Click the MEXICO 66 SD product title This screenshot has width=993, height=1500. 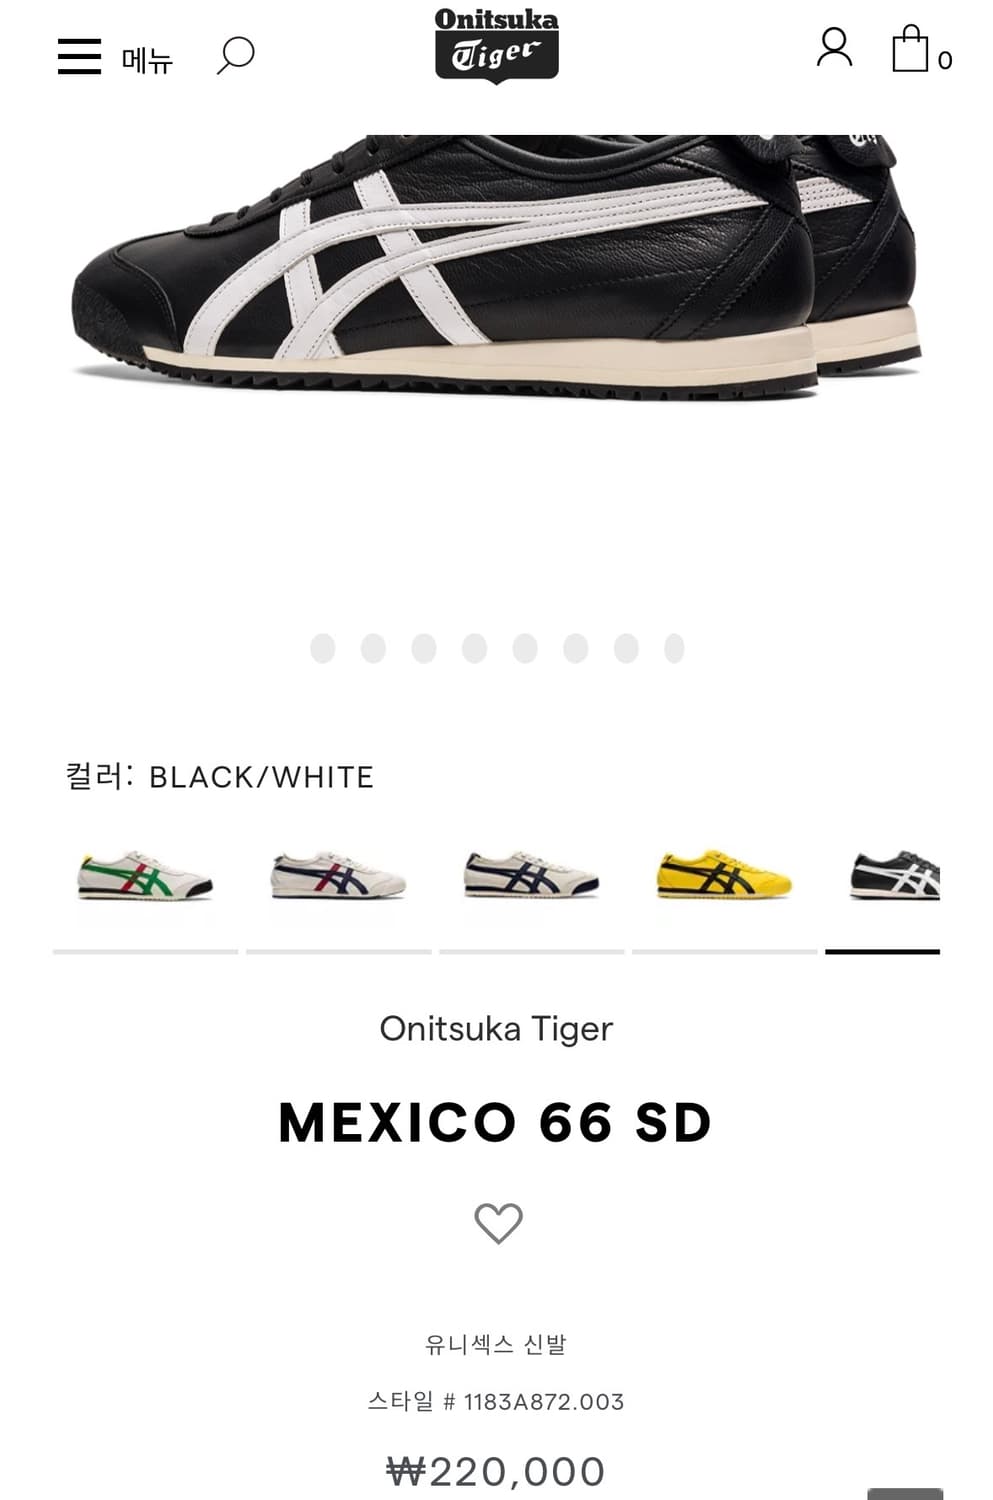tap(496, 1123)
